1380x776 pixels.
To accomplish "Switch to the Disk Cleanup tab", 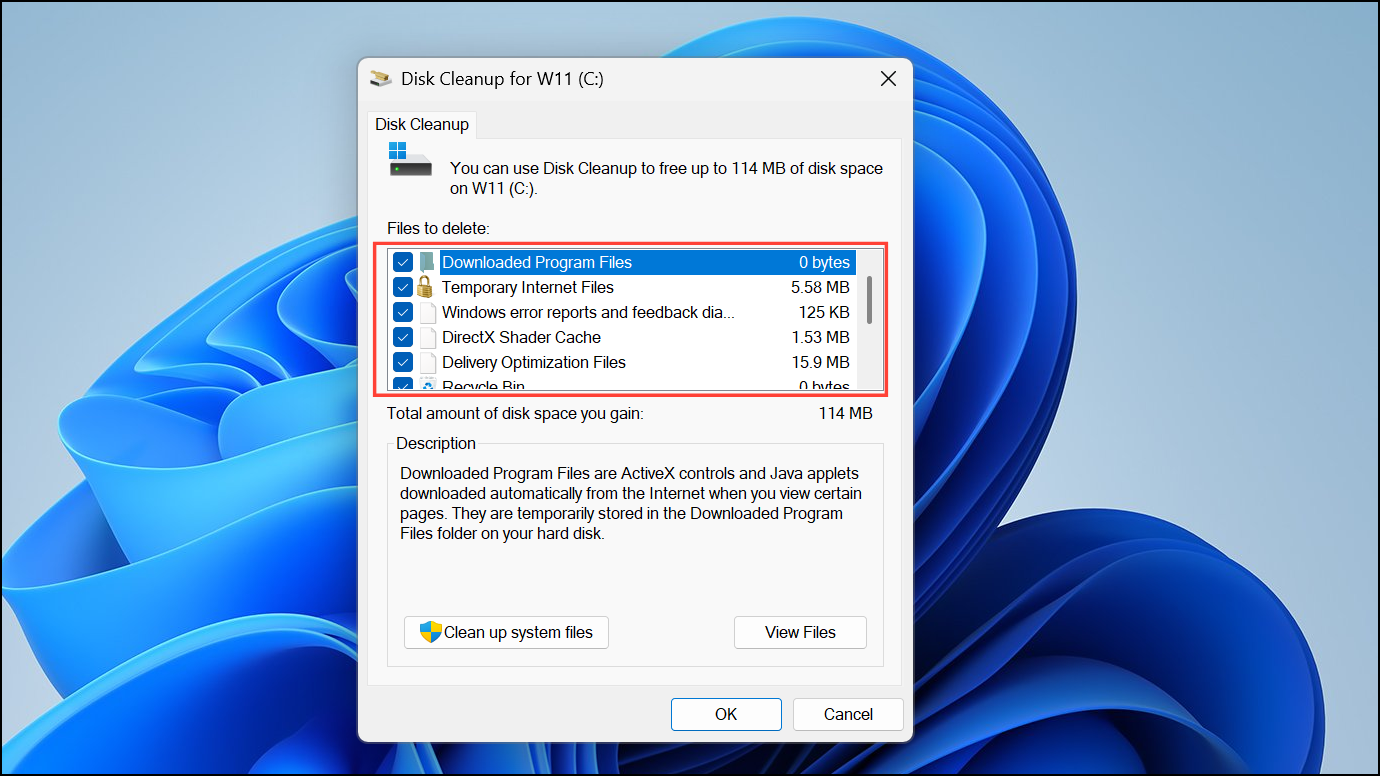I will tap(422, 124).
